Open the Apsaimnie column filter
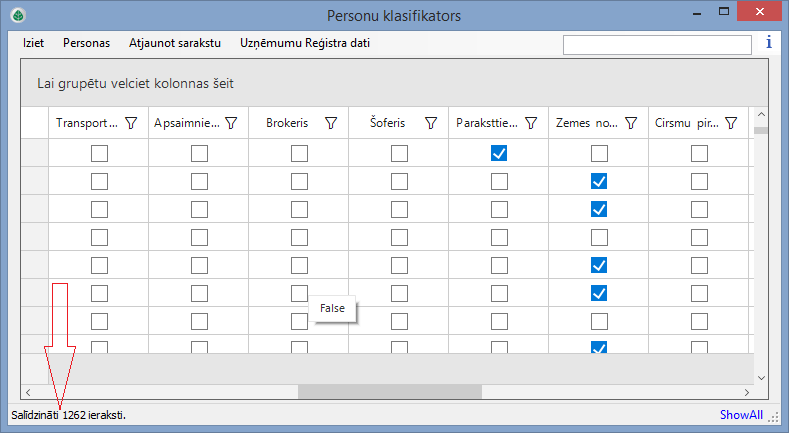The width and height of the screenshot is (789, 433). pyautogui.click(x=231, y=123)
